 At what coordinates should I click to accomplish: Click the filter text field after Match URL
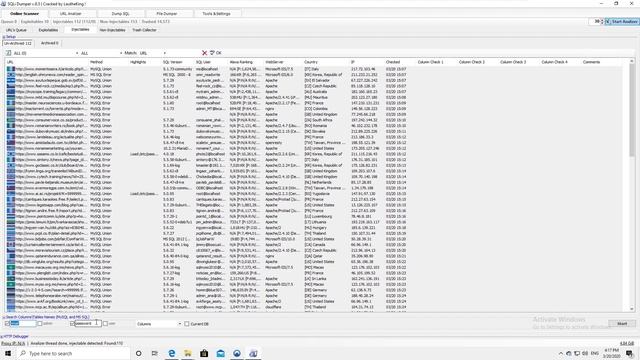(x=184, y=53)
